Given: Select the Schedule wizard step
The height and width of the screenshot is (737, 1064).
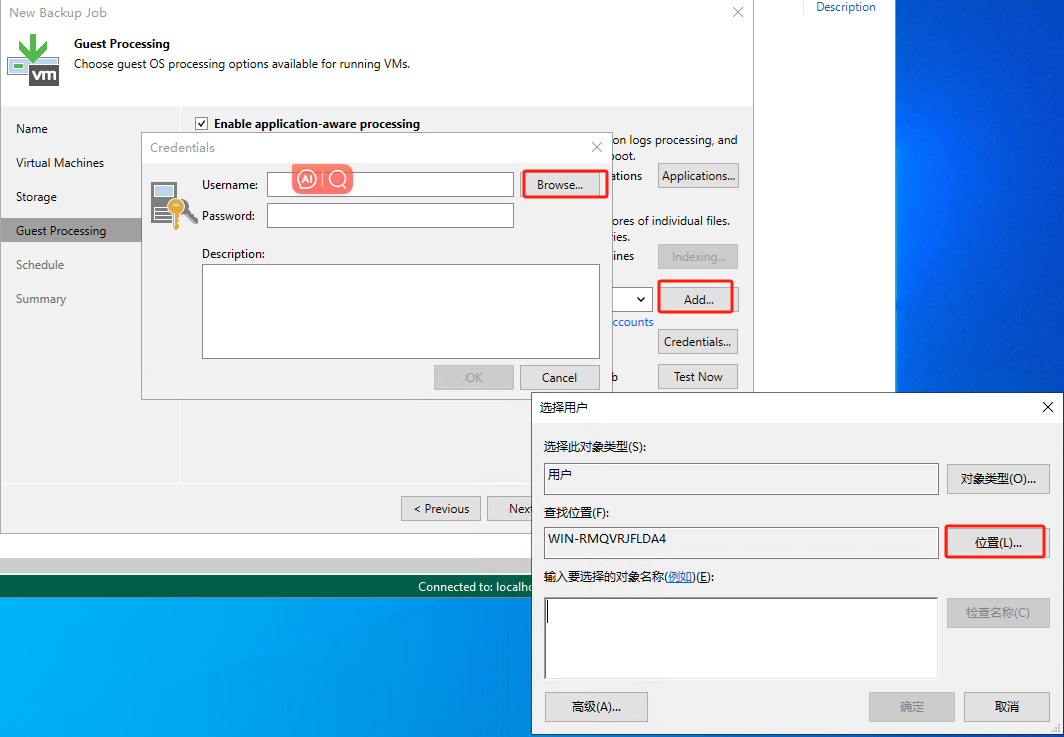Looking at the screenshot, I should [40, 264].
